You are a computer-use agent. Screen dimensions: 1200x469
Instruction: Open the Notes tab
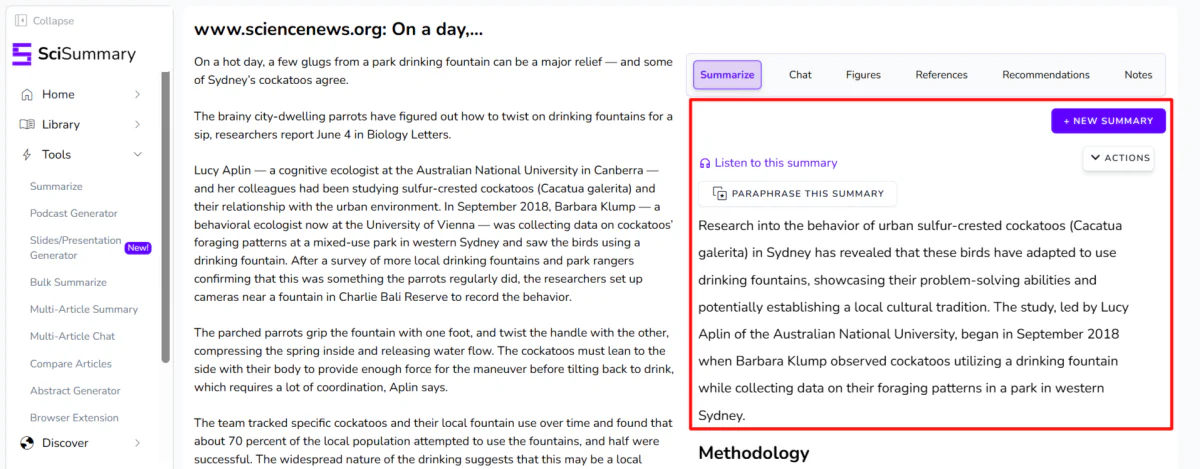tap(1138, 75)
